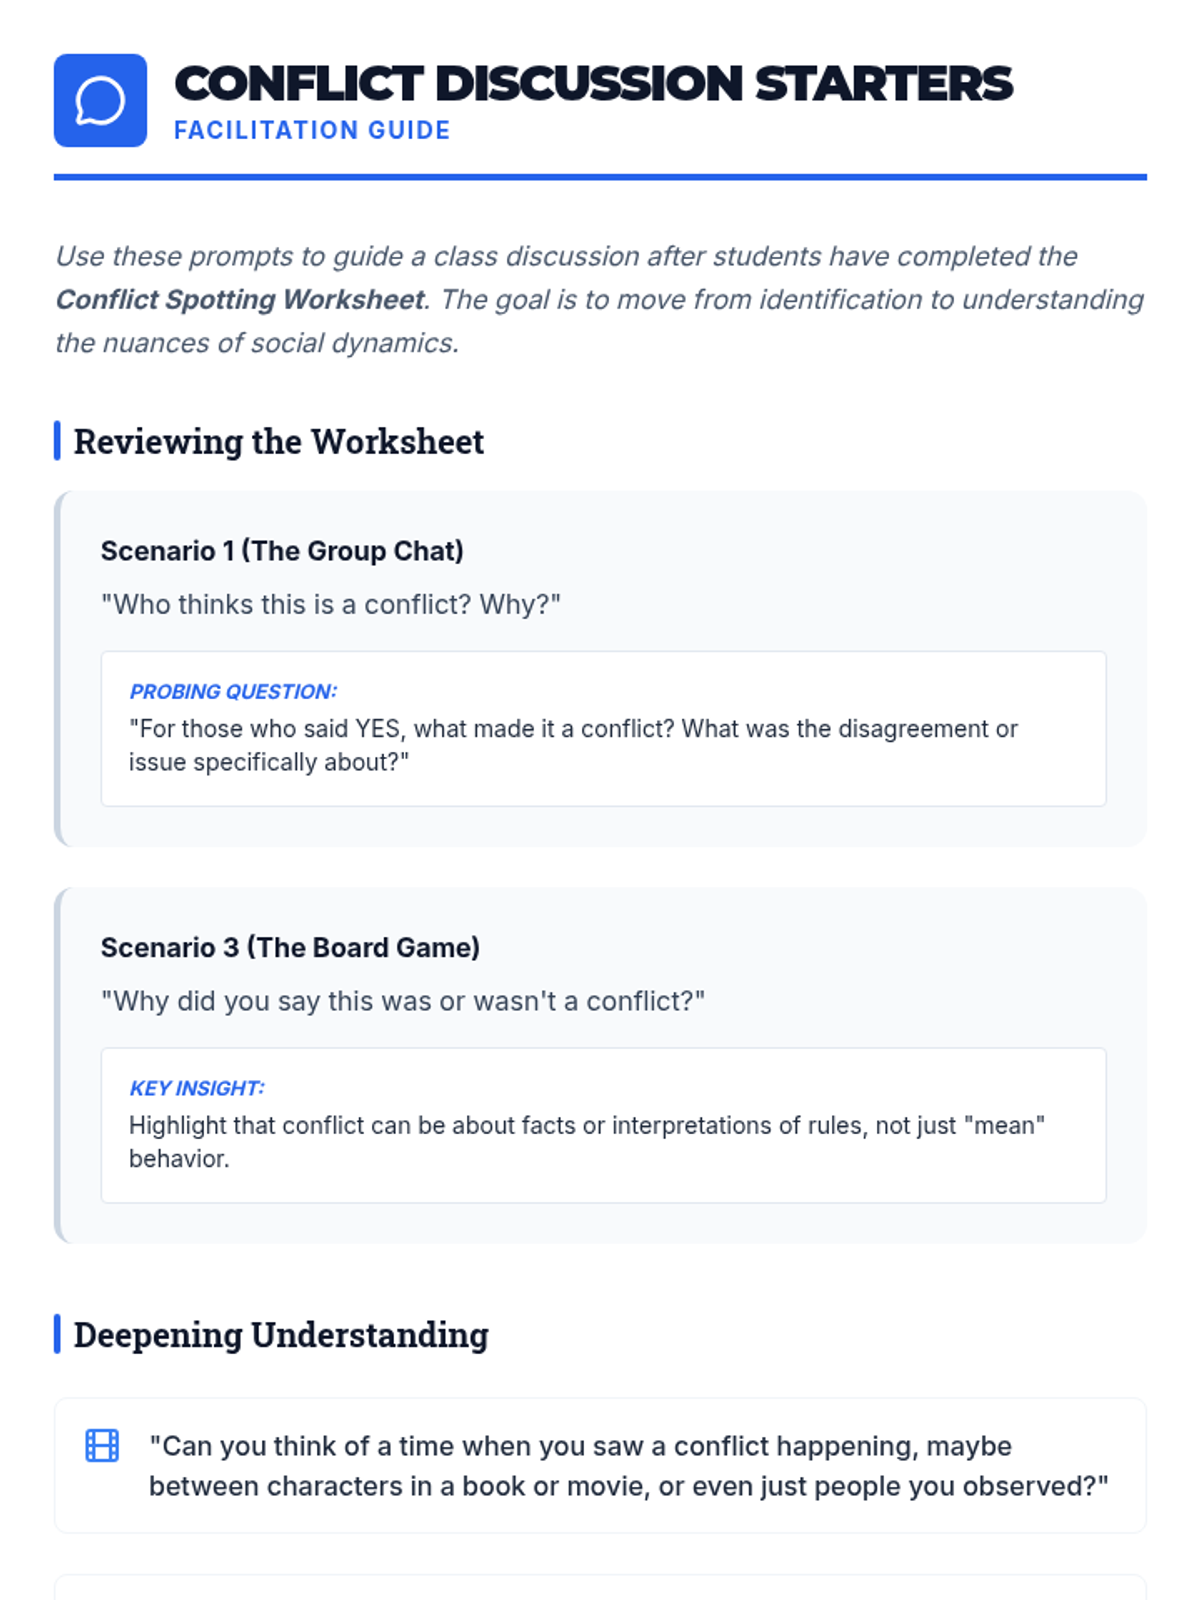
Task: Click the "Can you think of a time" prompt
Action: point(628,1466)
